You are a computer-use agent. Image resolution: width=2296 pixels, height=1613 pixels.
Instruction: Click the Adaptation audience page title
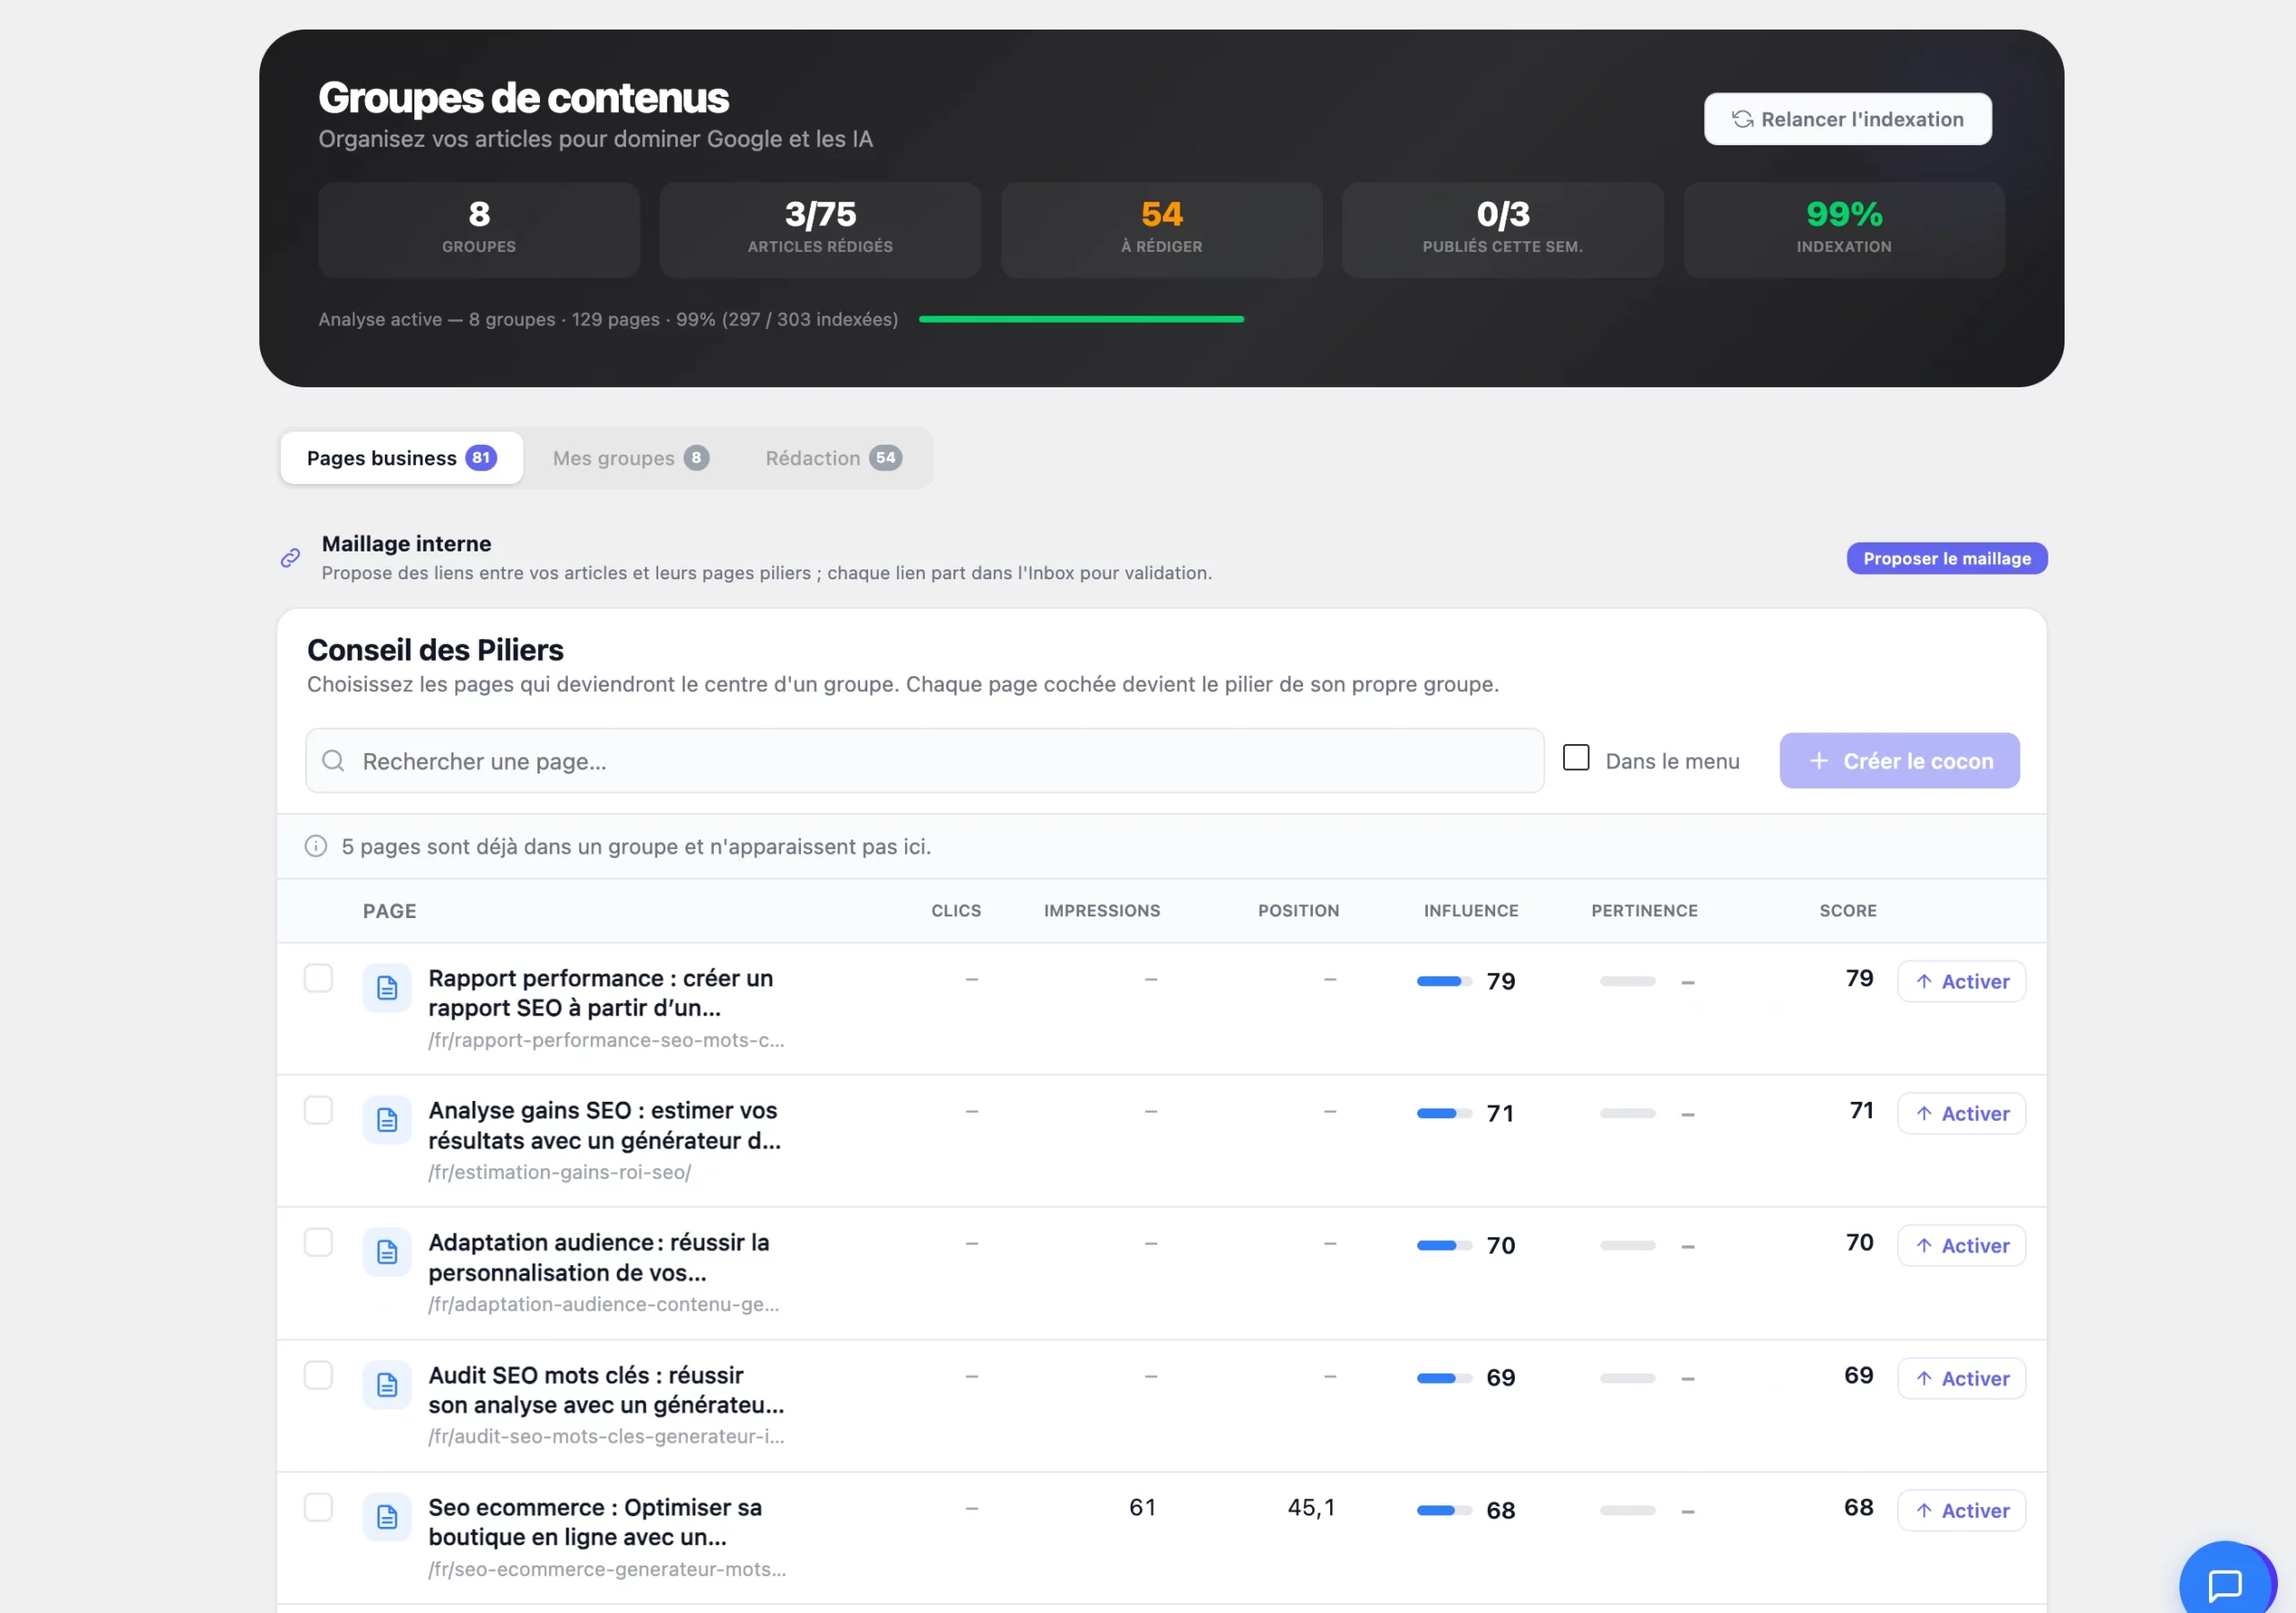(598, 1257)
